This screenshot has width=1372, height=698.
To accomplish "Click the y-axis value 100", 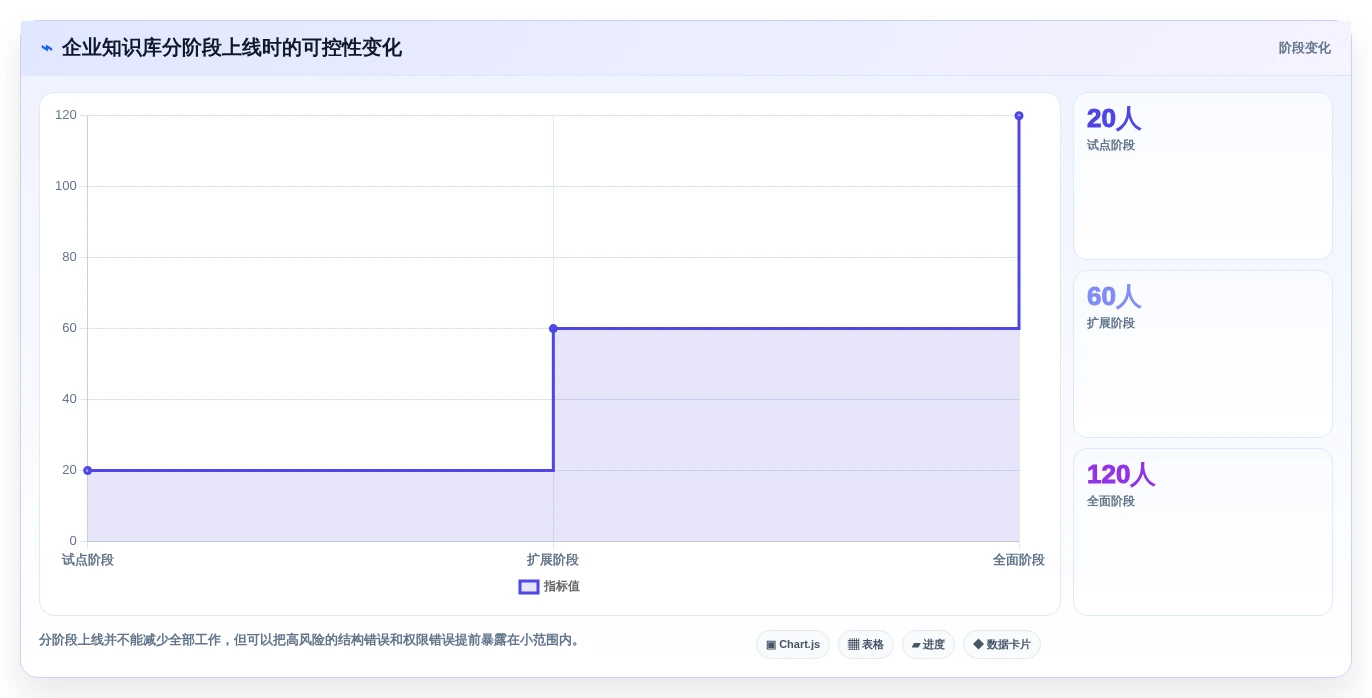I will [x=66, y=186].
